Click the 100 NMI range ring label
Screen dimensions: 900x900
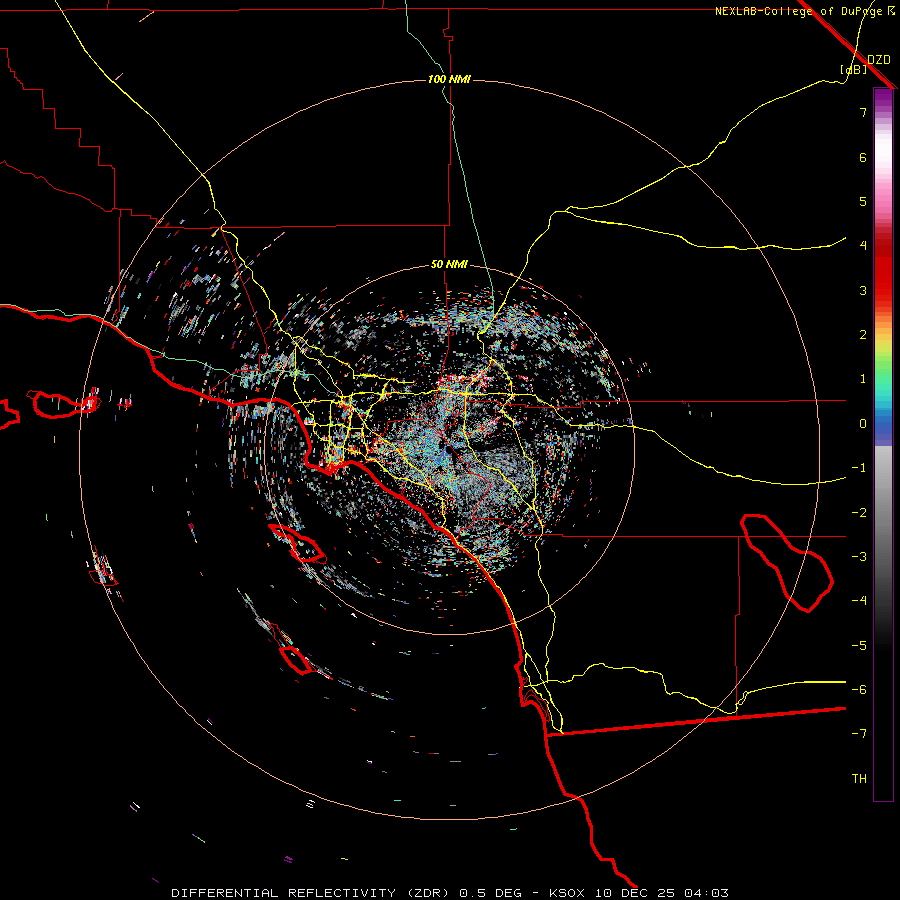point(449,79)
